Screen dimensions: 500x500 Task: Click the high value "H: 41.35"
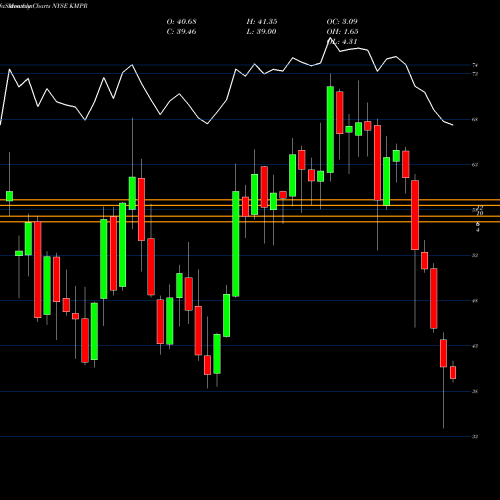click(262, 22)
